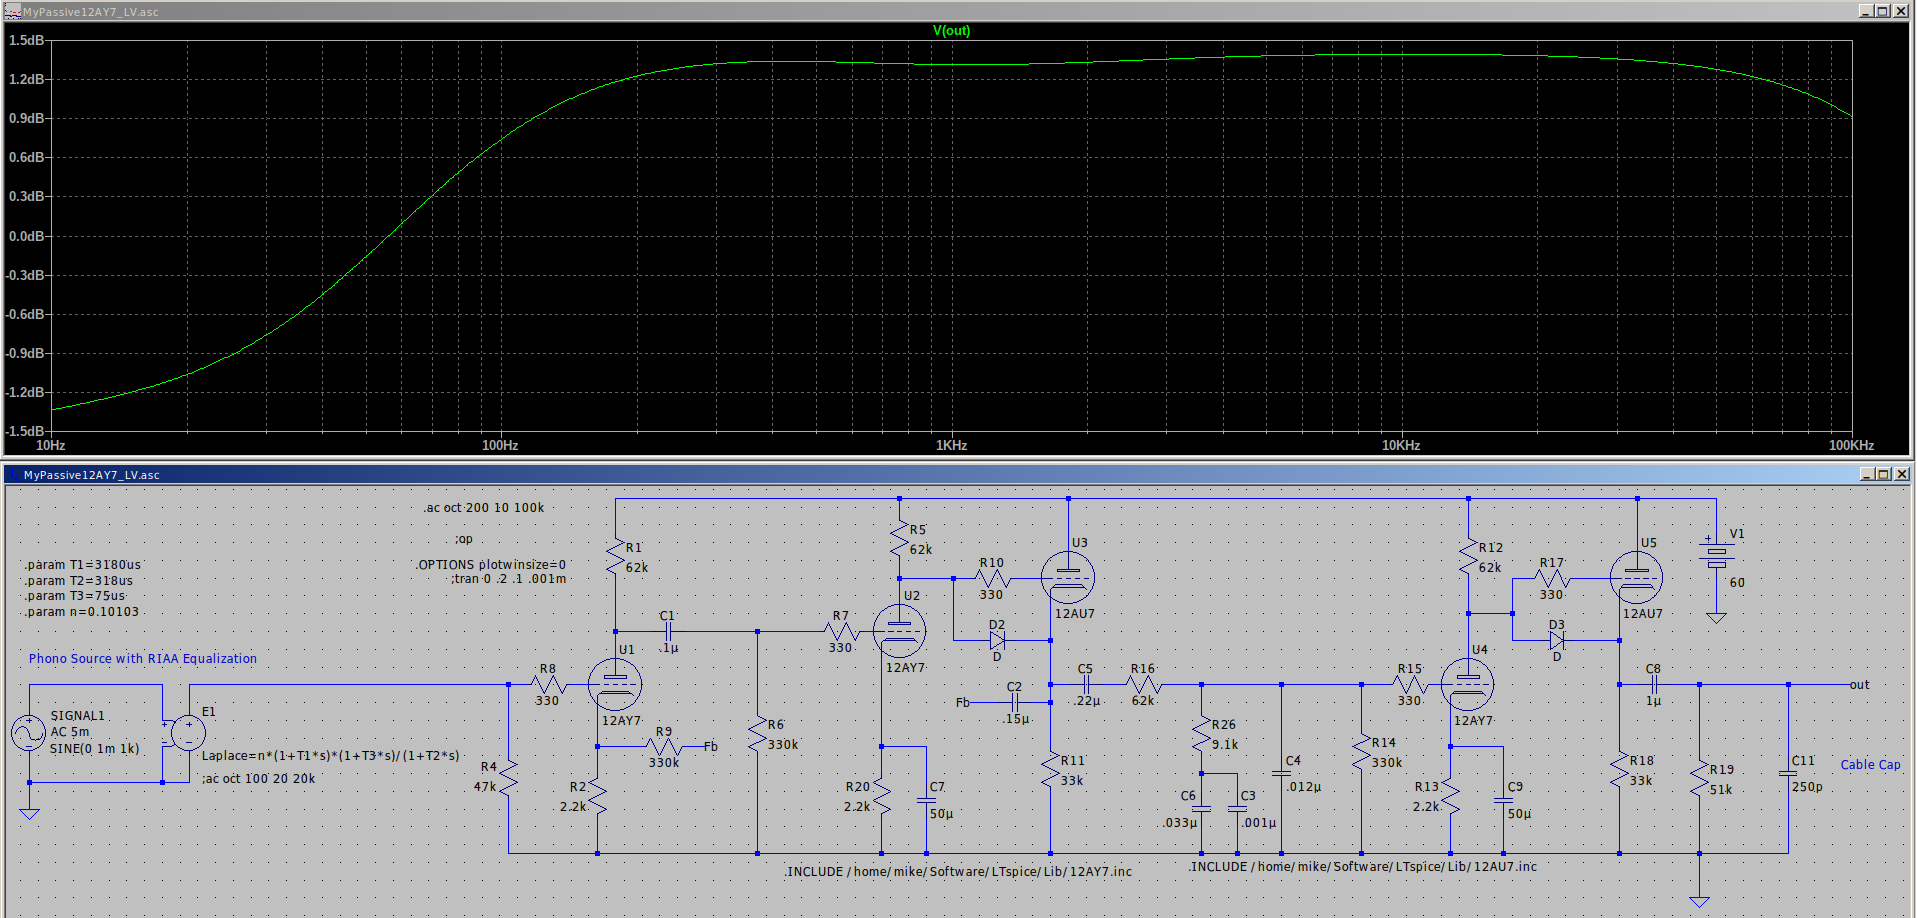1917x918 pixels.
Task: Click the .param n=0.10103 directive
Action: [x=82, y=612]
